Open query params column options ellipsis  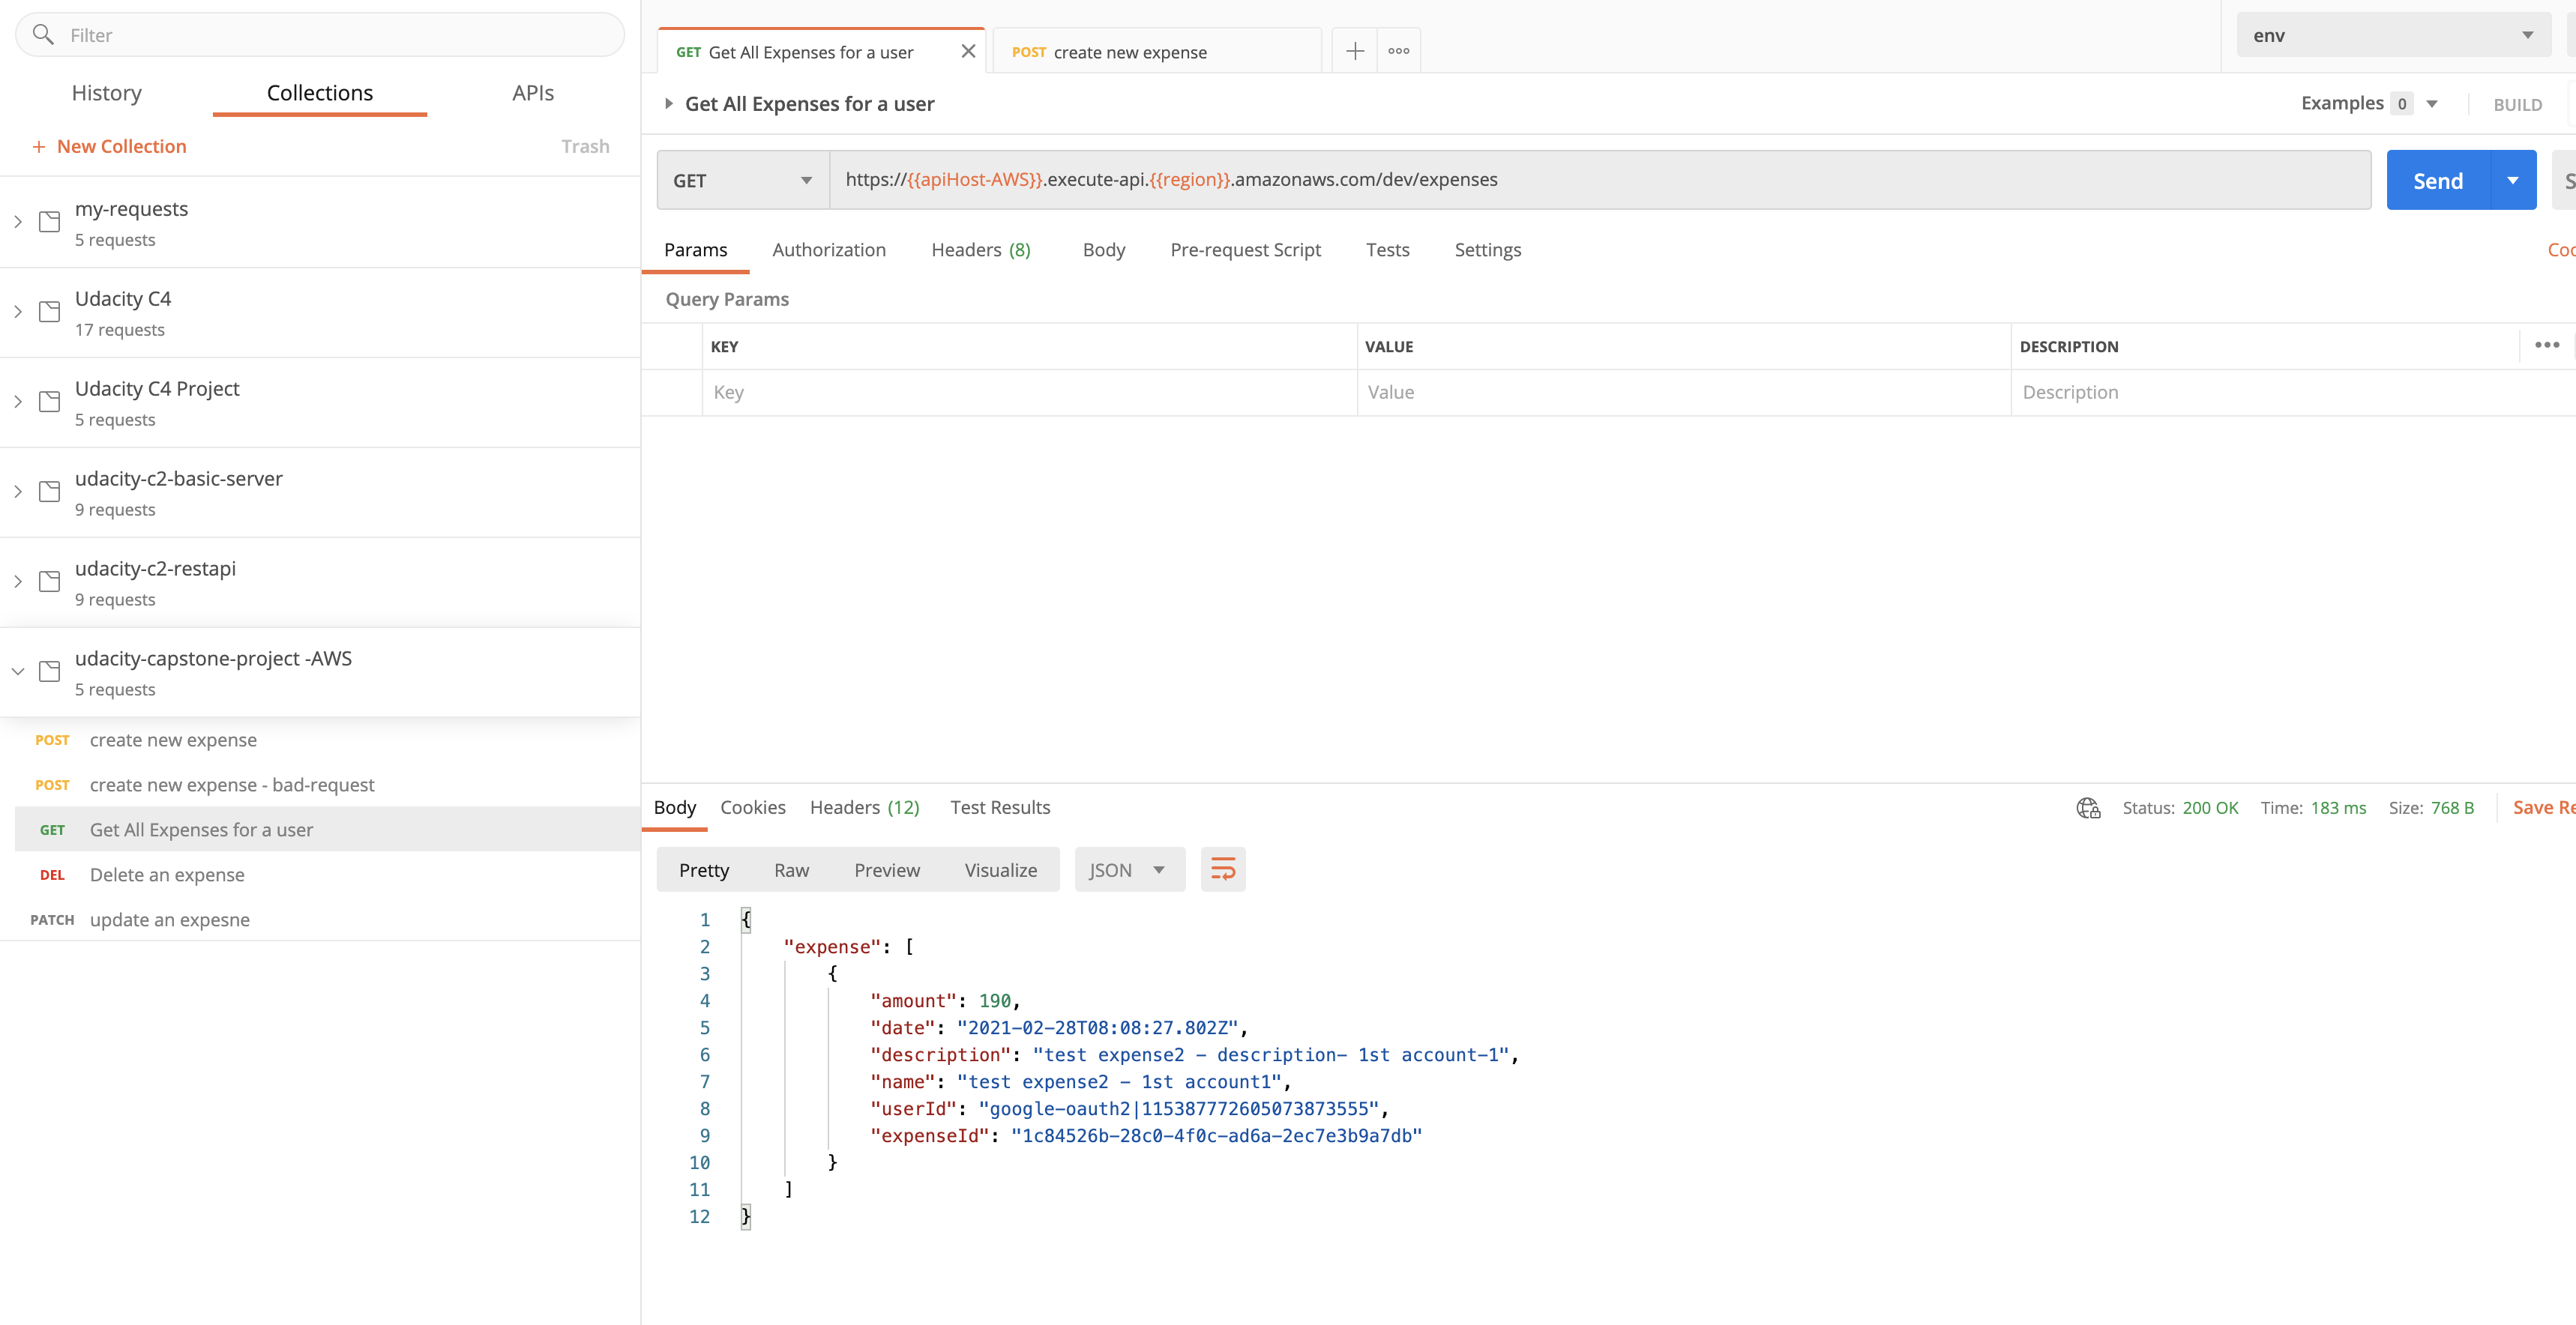[2546, 345]
